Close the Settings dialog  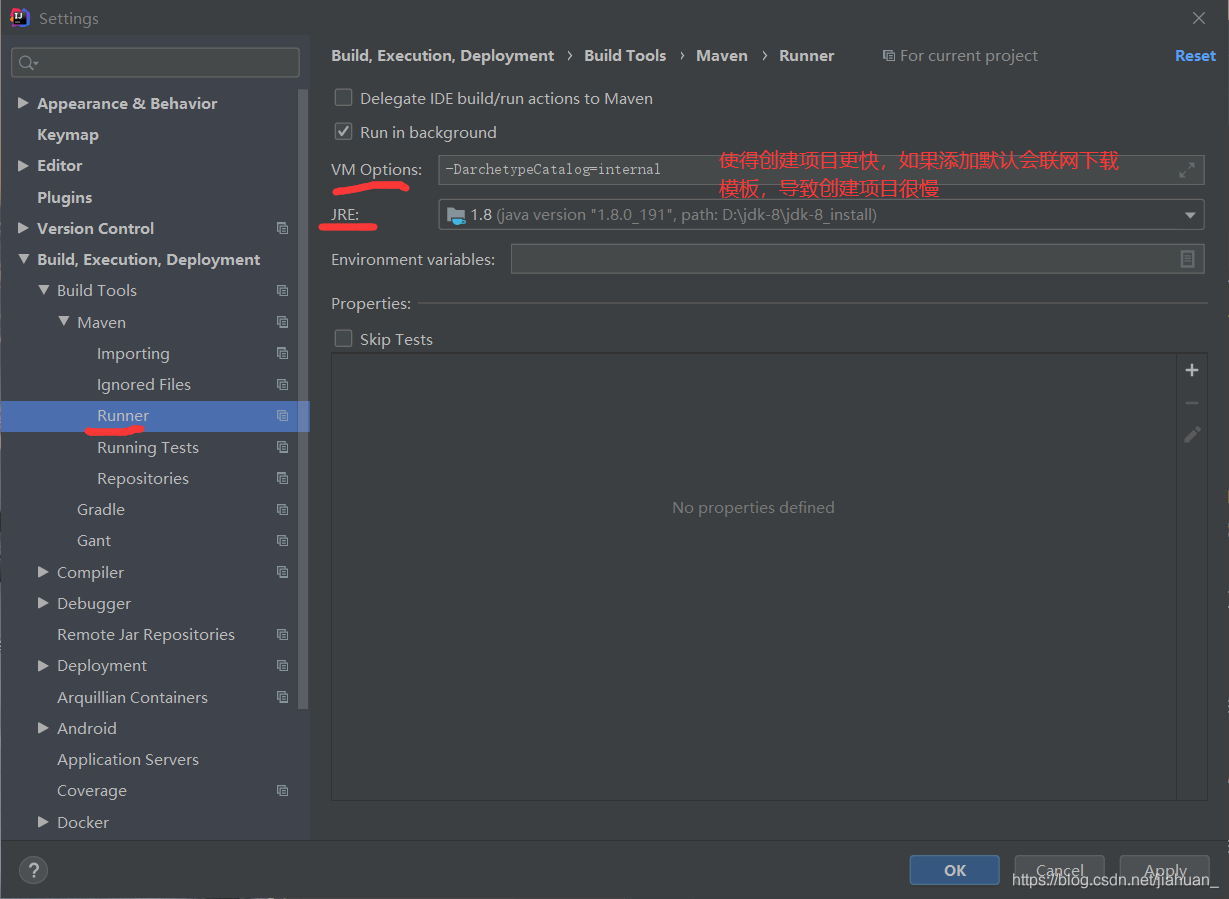point(1199,18)
